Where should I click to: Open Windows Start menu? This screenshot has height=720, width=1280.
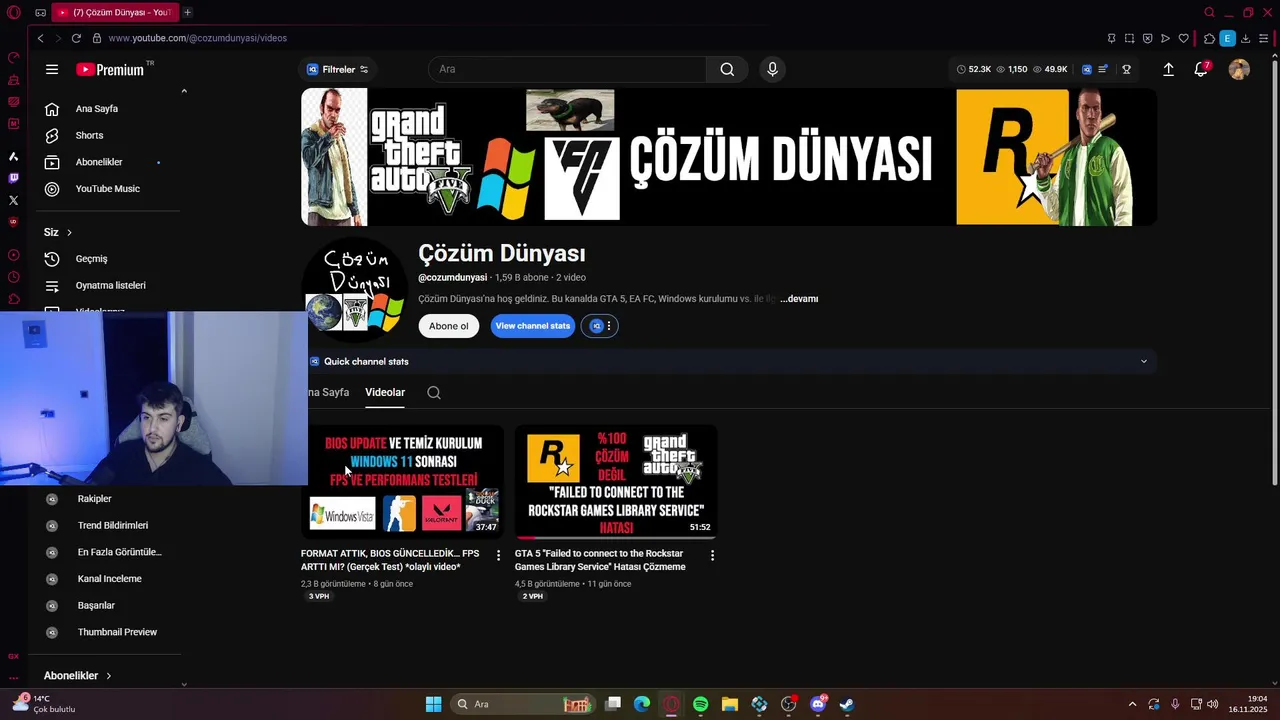pyautogui.click(x=433, y=704)
